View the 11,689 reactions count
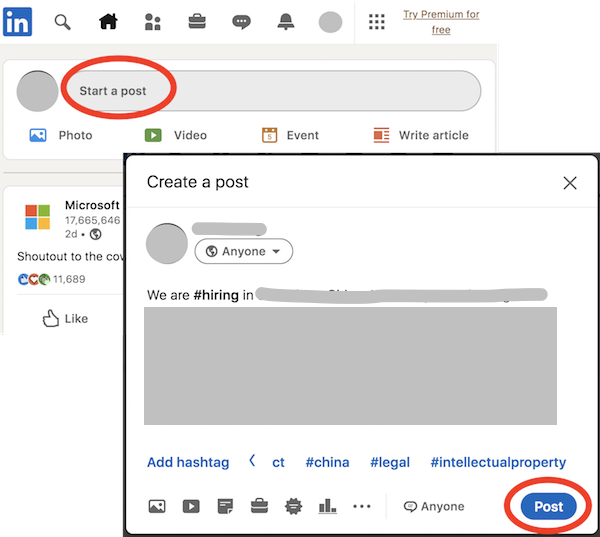The width and height of the screenshot is (600, 537). tap(69, 279)
